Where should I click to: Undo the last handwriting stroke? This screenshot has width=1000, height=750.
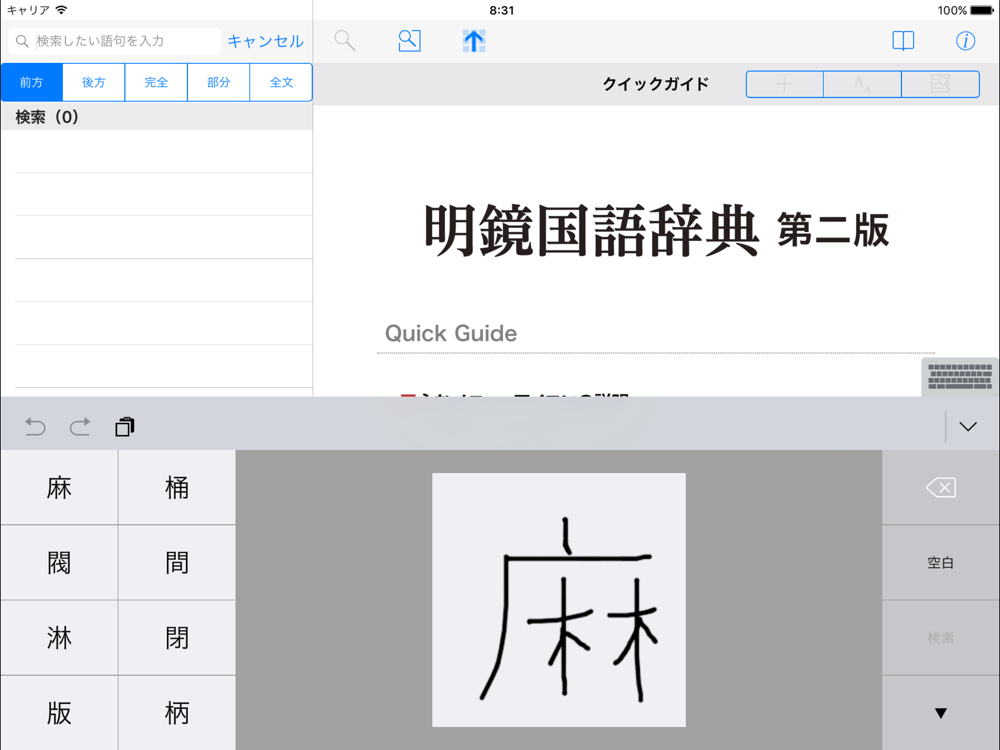[x=35, y=427]
